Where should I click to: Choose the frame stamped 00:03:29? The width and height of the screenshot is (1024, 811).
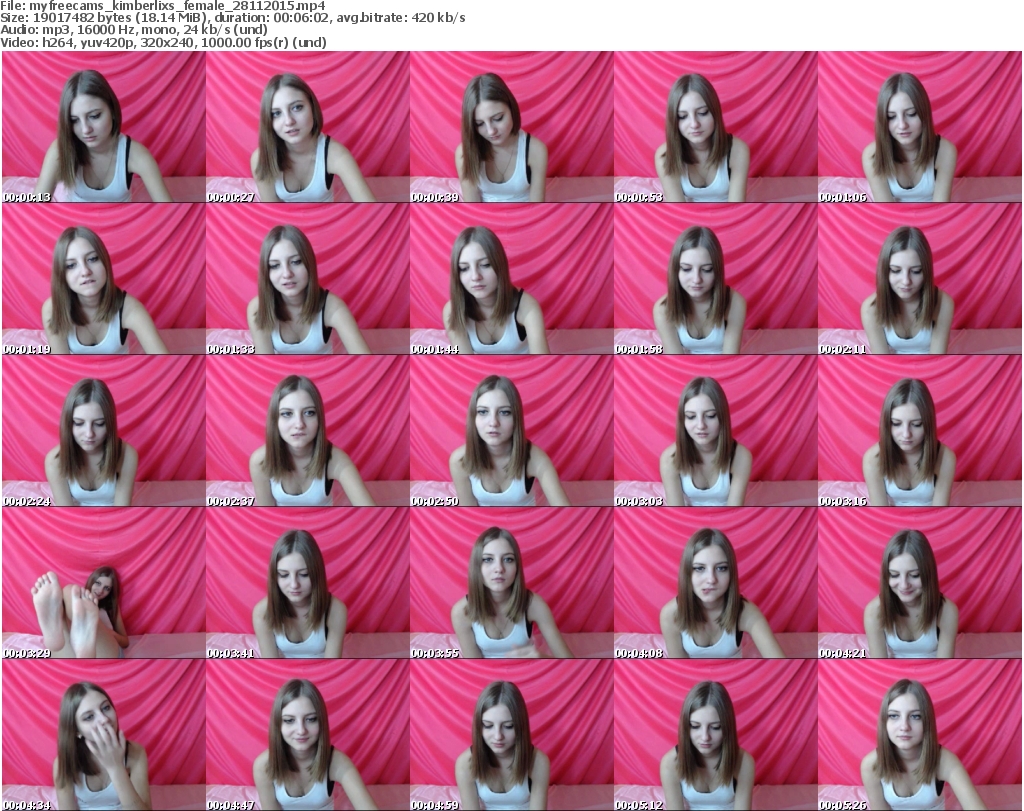[104, 583]
